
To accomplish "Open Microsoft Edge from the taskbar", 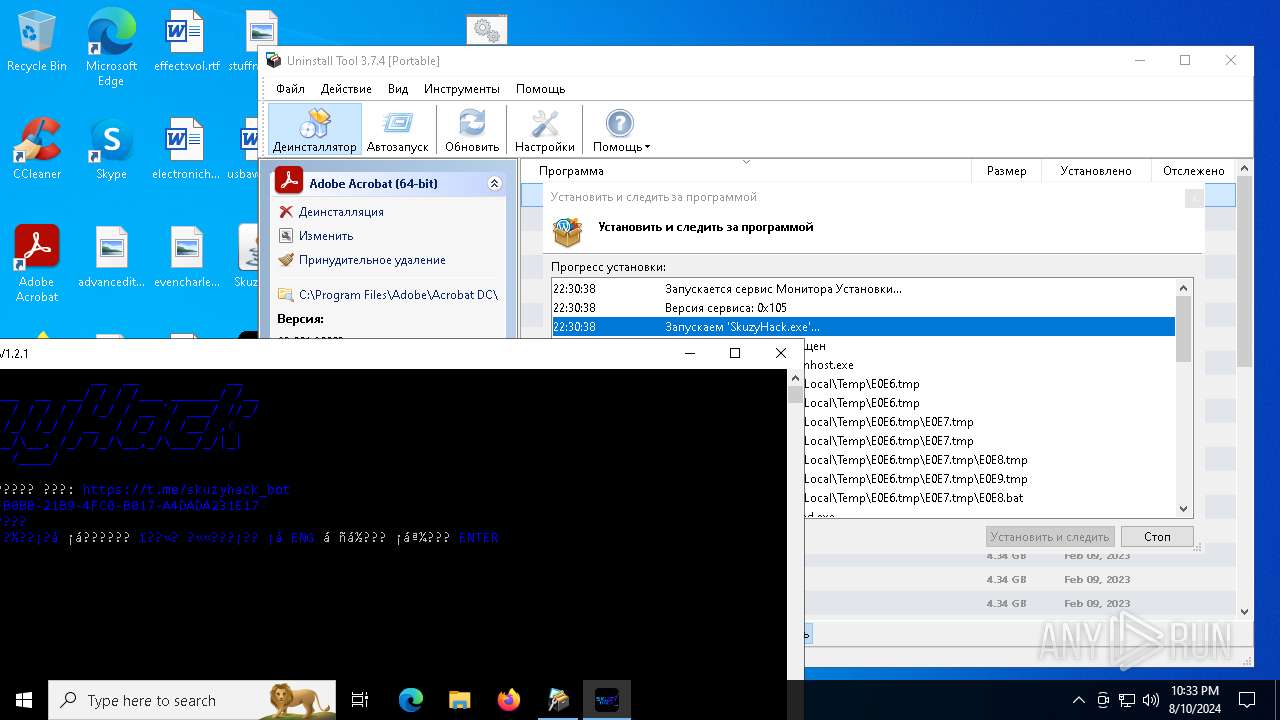I will pos(411,700).
